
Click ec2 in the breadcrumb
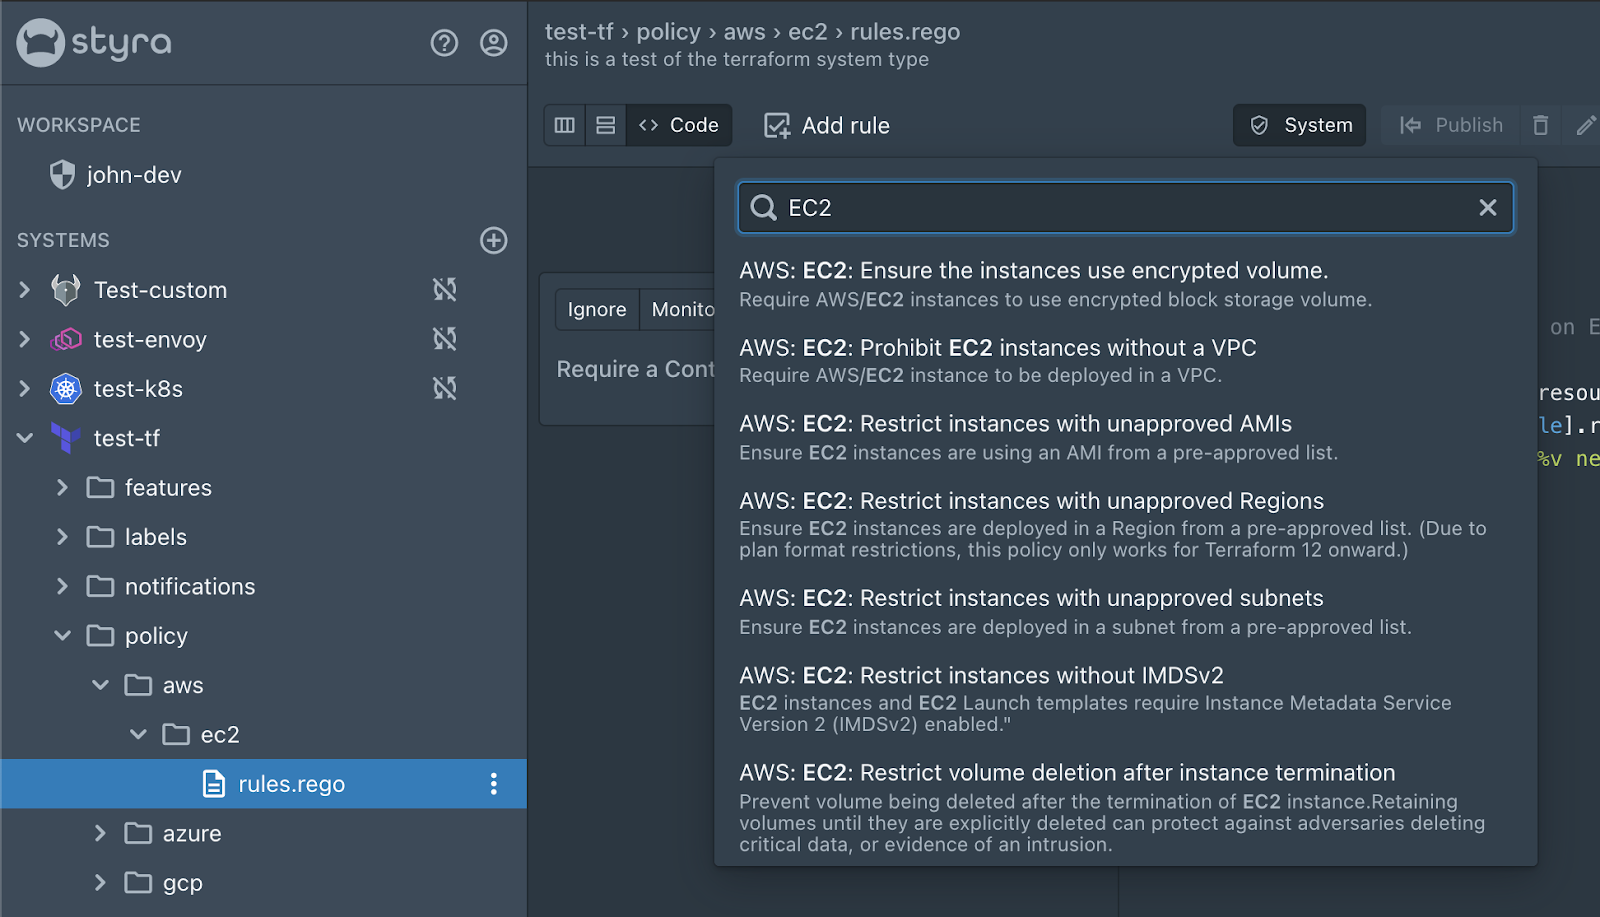coord(808,32)
